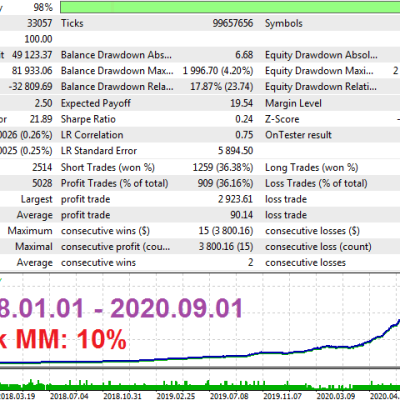The width and height of the screenshot is (400, 400).
Task: Select the 15 (3 800.16) value
Action: (x=226, y=231)
